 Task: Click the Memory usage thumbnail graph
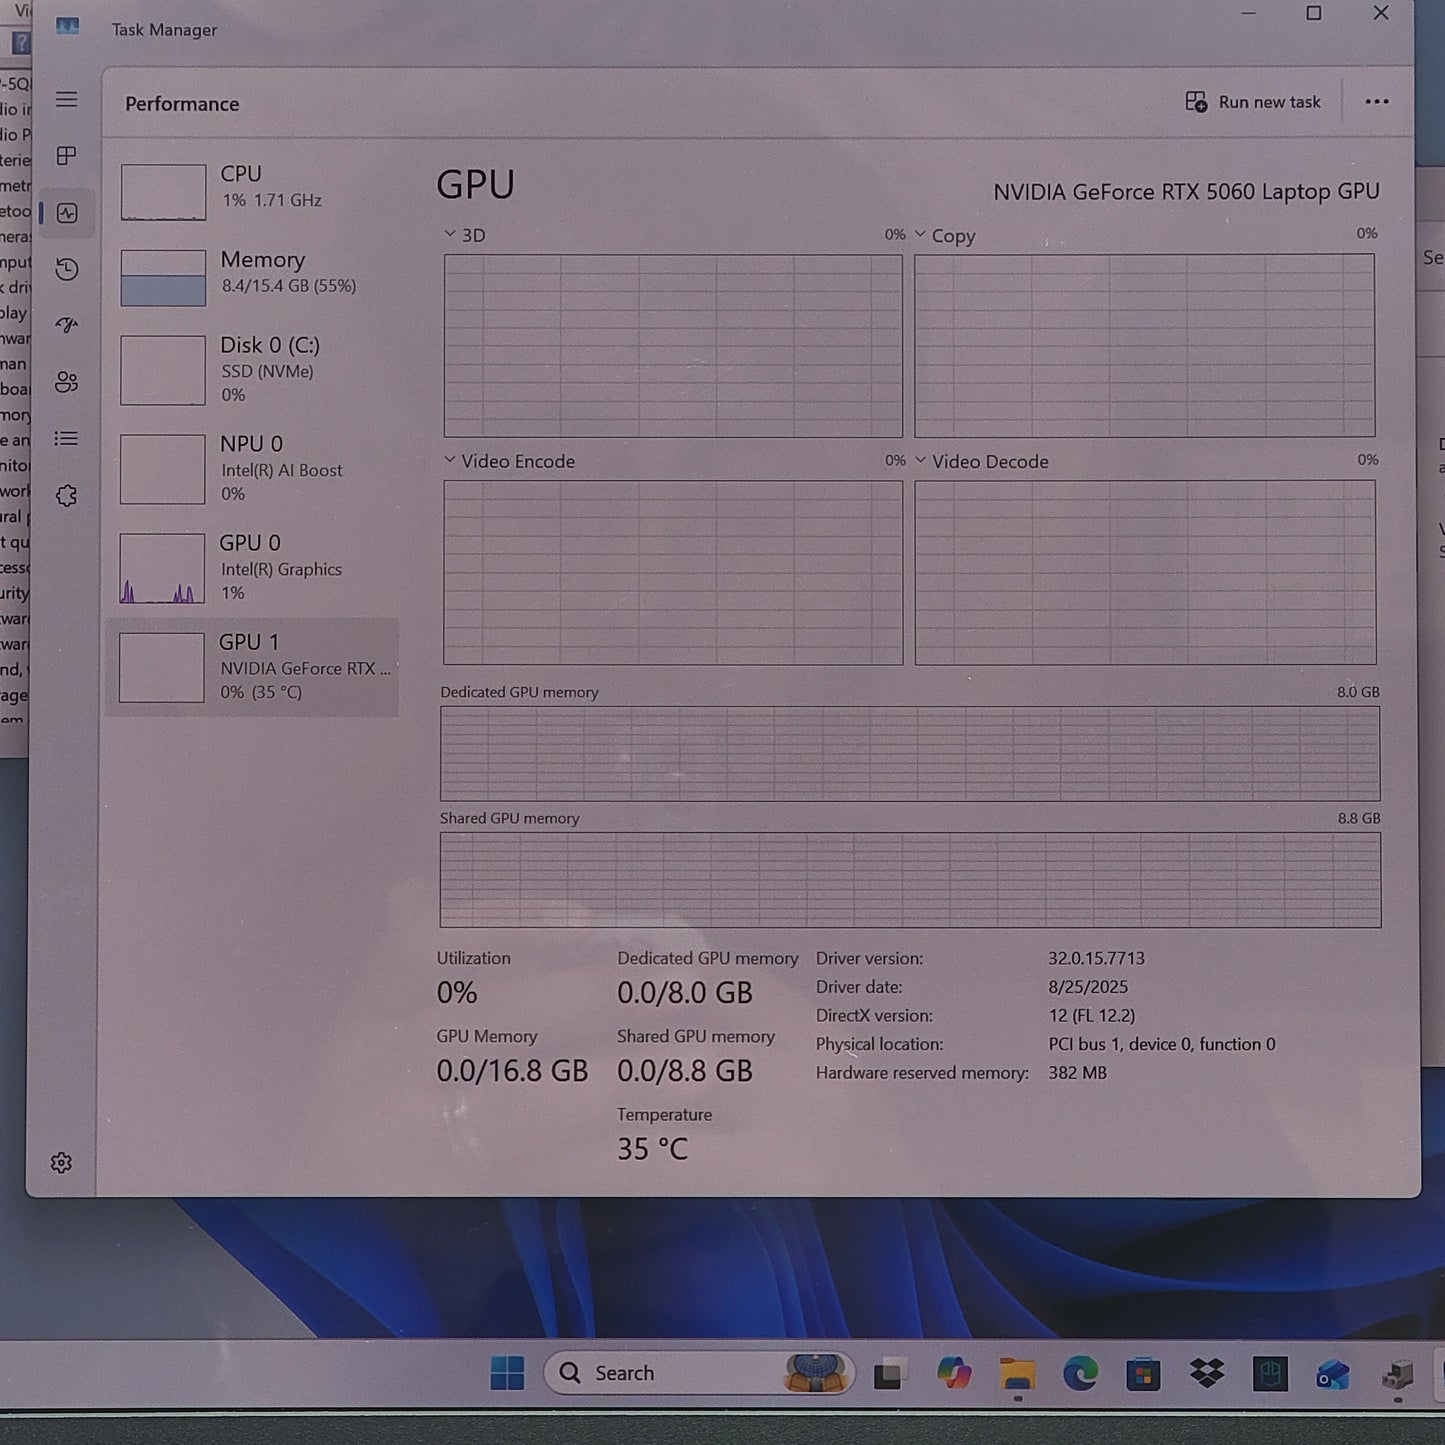163,277
